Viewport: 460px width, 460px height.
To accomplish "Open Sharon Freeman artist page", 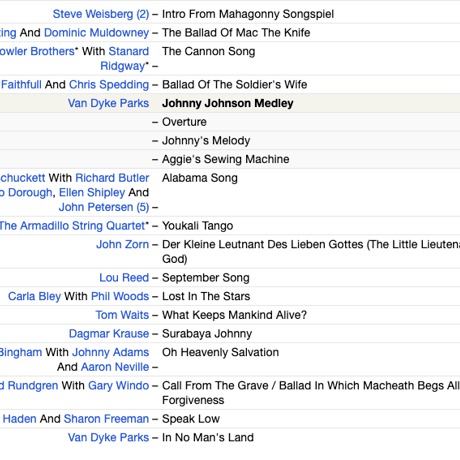I will pyautogui.click(x=106, y=419).
